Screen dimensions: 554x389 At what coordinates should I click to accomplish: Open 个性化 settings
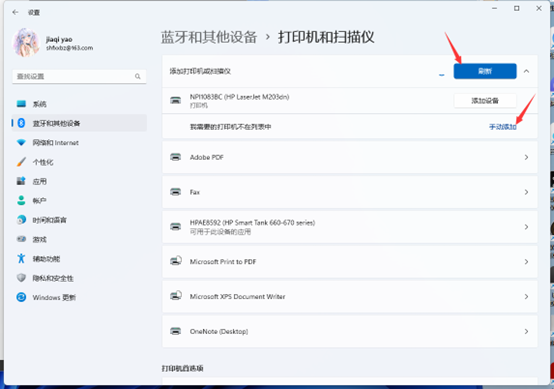tap(79, 162)
